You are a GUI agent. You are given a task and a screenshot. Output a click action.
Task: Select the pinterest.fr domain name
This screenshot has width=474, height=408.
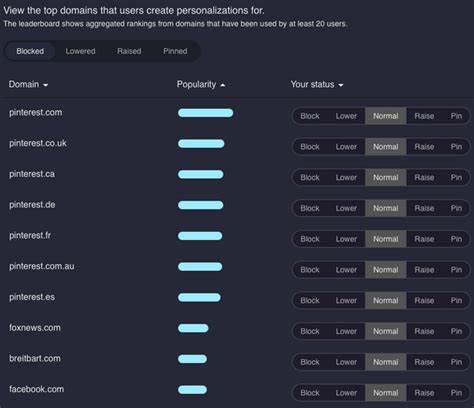tap(30, 235)
